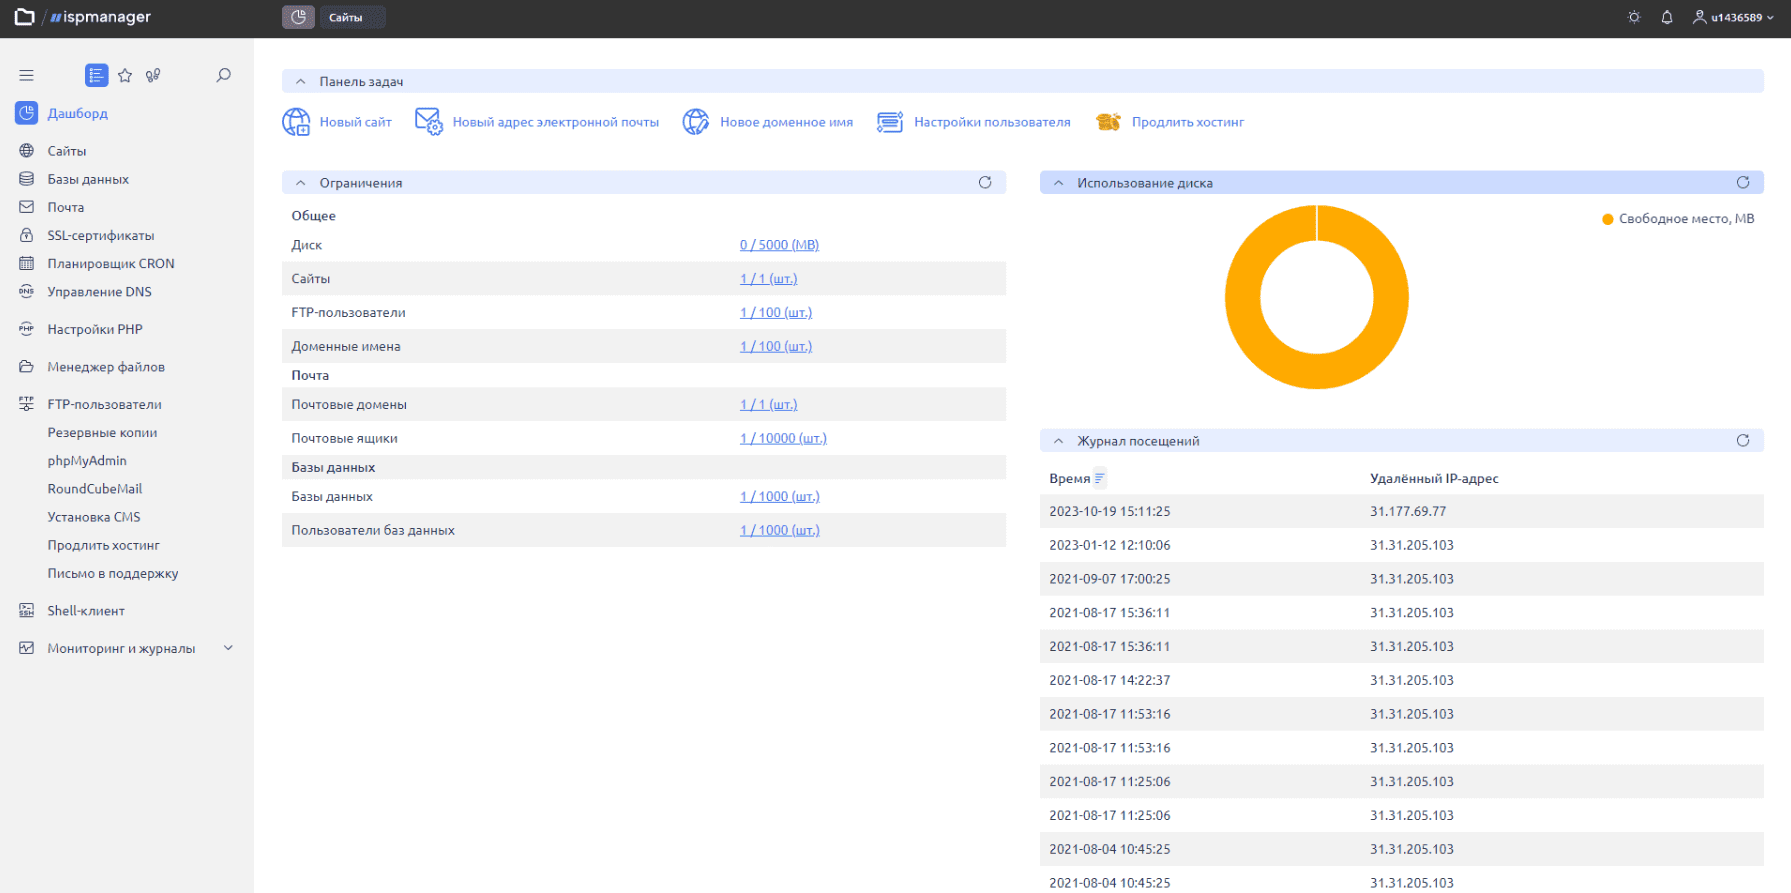This screenshot has height=893, width=1791.
Task: Click the monitoring chart icon in sidebar
Action: 27,648
